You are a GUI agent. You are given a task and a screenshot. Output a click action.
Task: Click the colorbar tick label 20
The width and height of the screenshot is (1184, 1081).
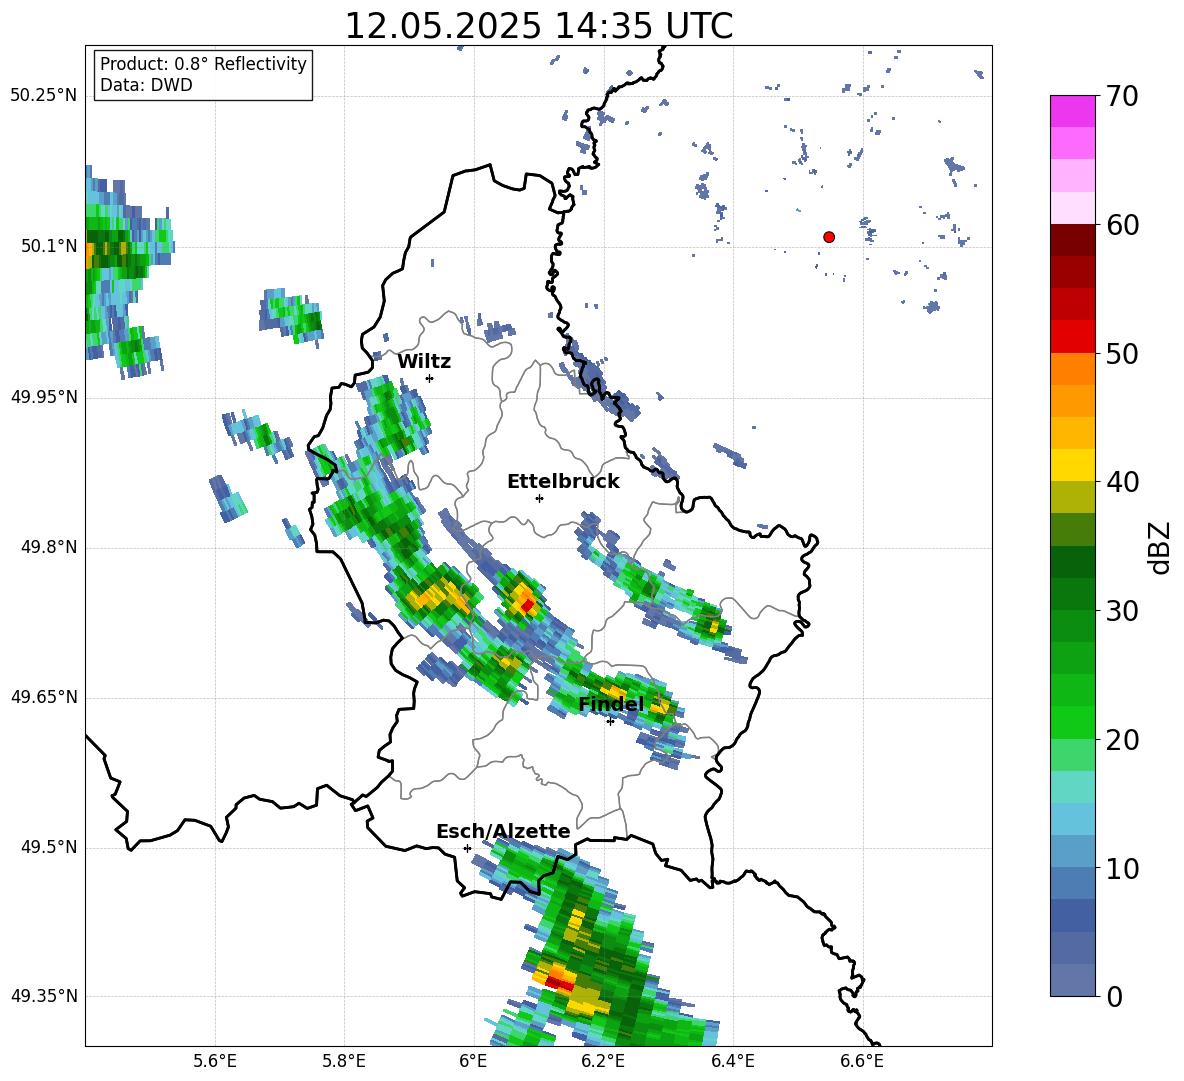click(1122, 740)
